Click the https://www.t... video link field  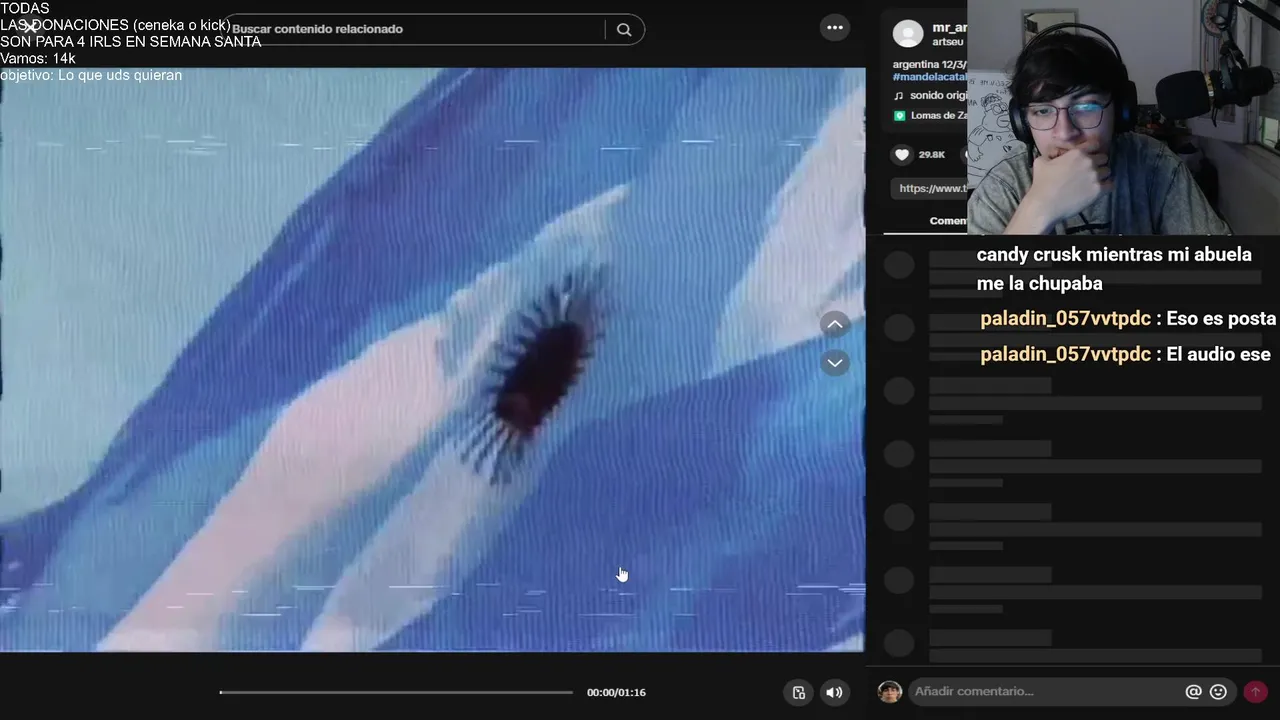[x=930, y=188]
